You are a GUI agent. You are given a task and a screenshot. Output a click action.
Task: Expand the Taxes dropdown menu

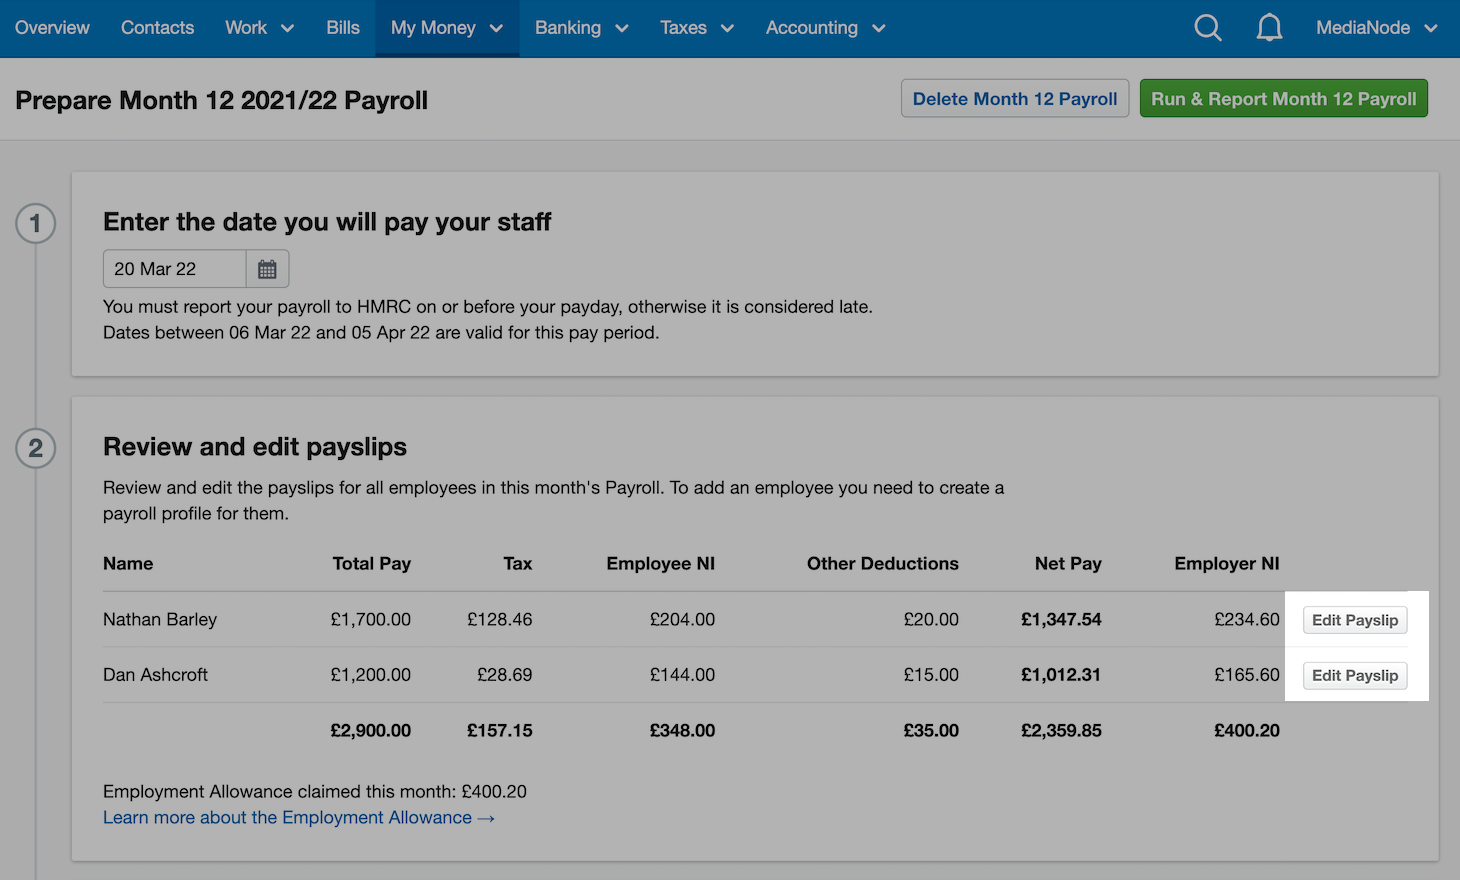697,28
